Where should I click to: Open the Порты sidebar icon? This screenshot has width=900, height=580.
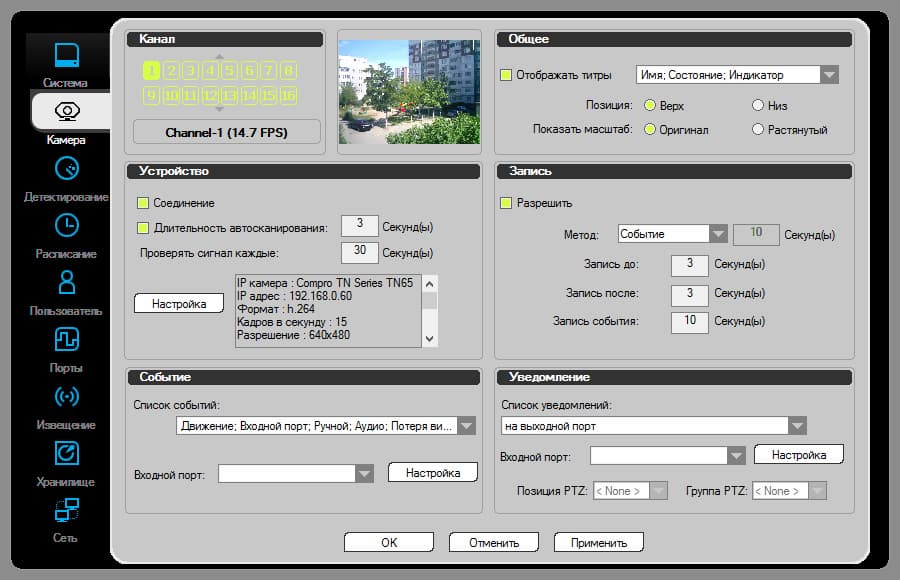pyautogui.click(x=67, y=339)
